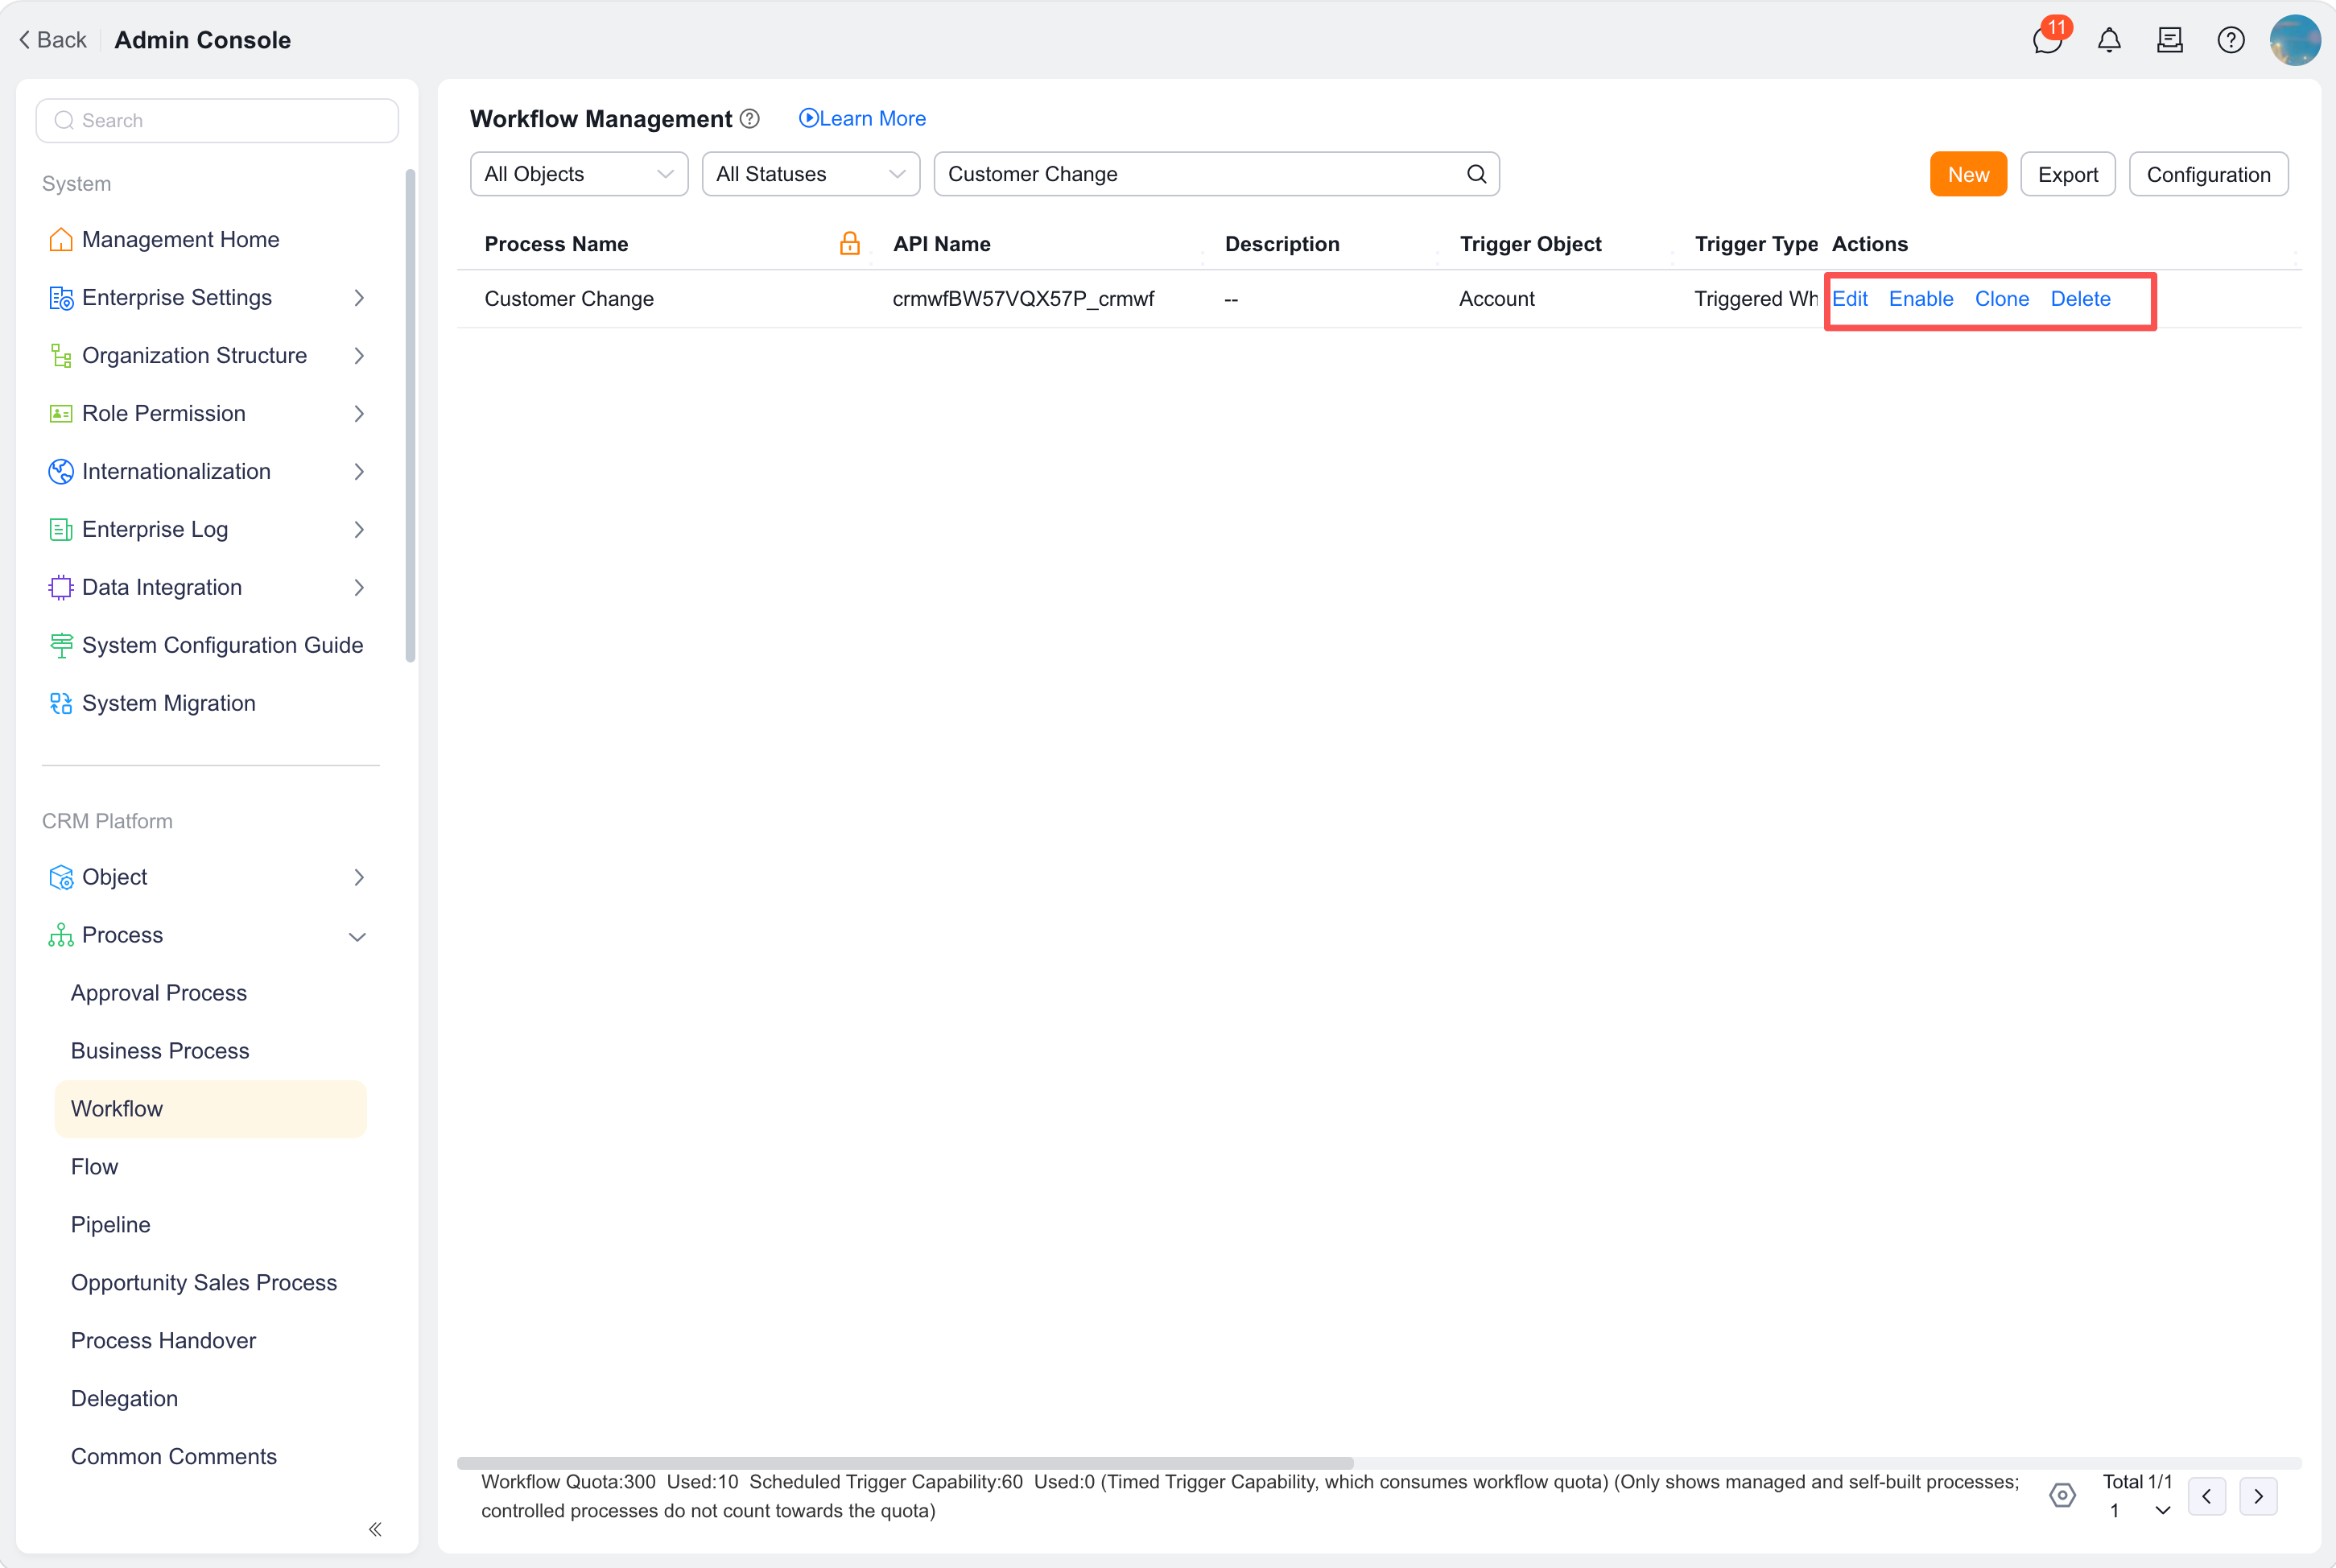Click the Learn More link
Viewport: 2336px width, 1568px height.
coord(862,119)
